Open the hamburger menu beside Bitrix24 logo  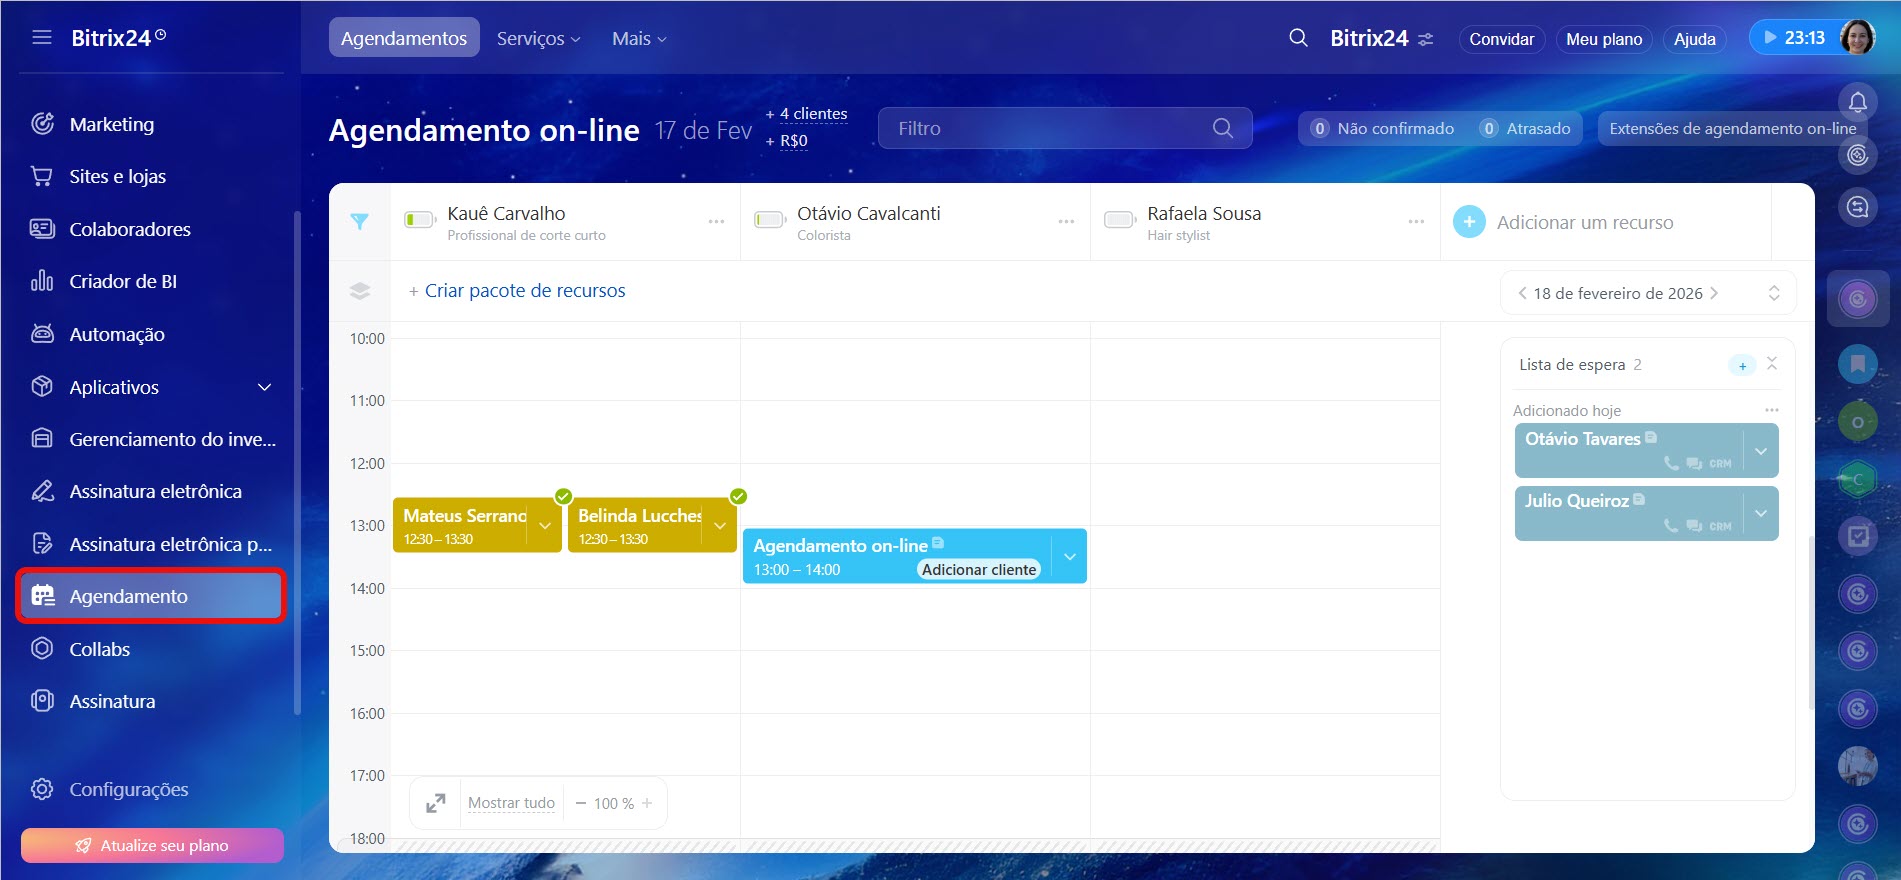click(41, 38)
